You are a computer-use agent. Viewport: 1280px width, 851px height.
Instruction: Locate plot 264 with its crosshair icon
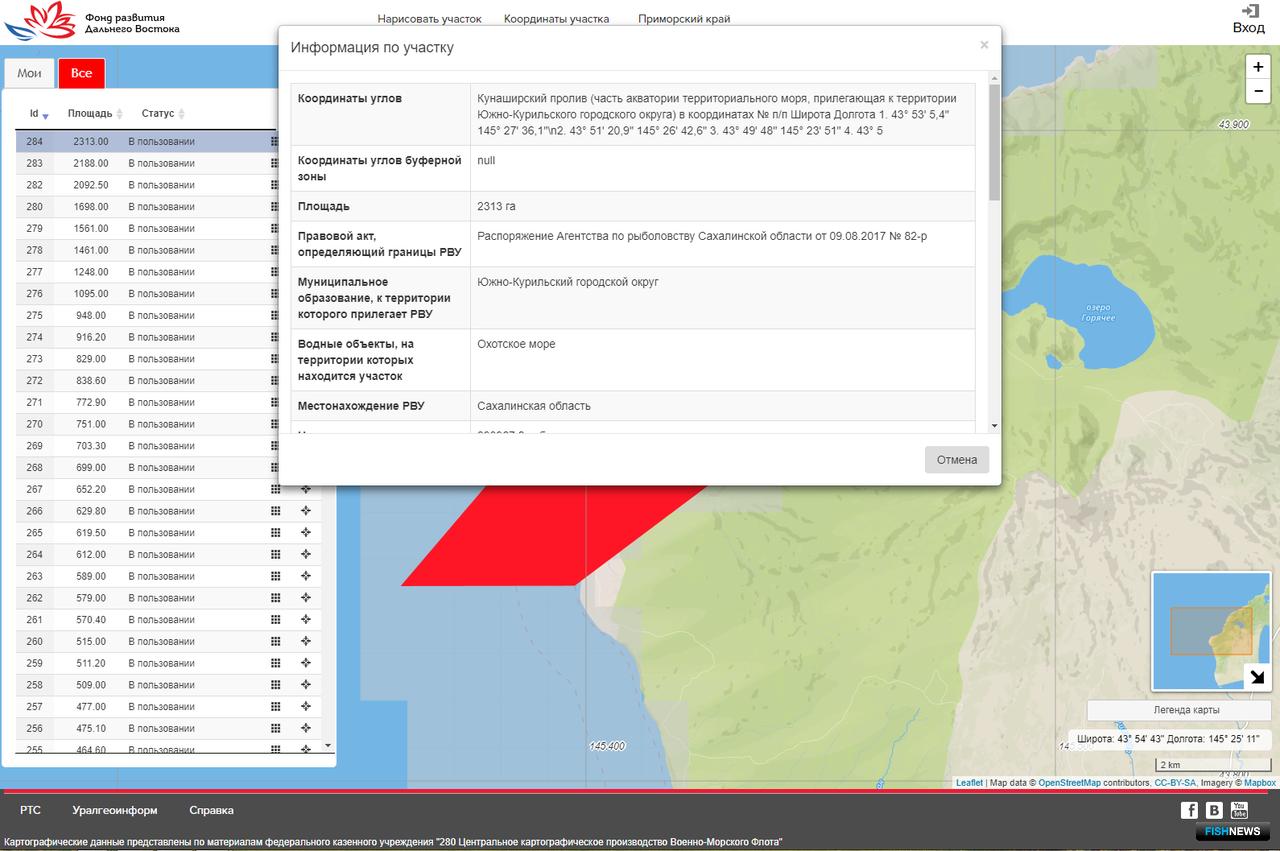[x=306, y=554]
